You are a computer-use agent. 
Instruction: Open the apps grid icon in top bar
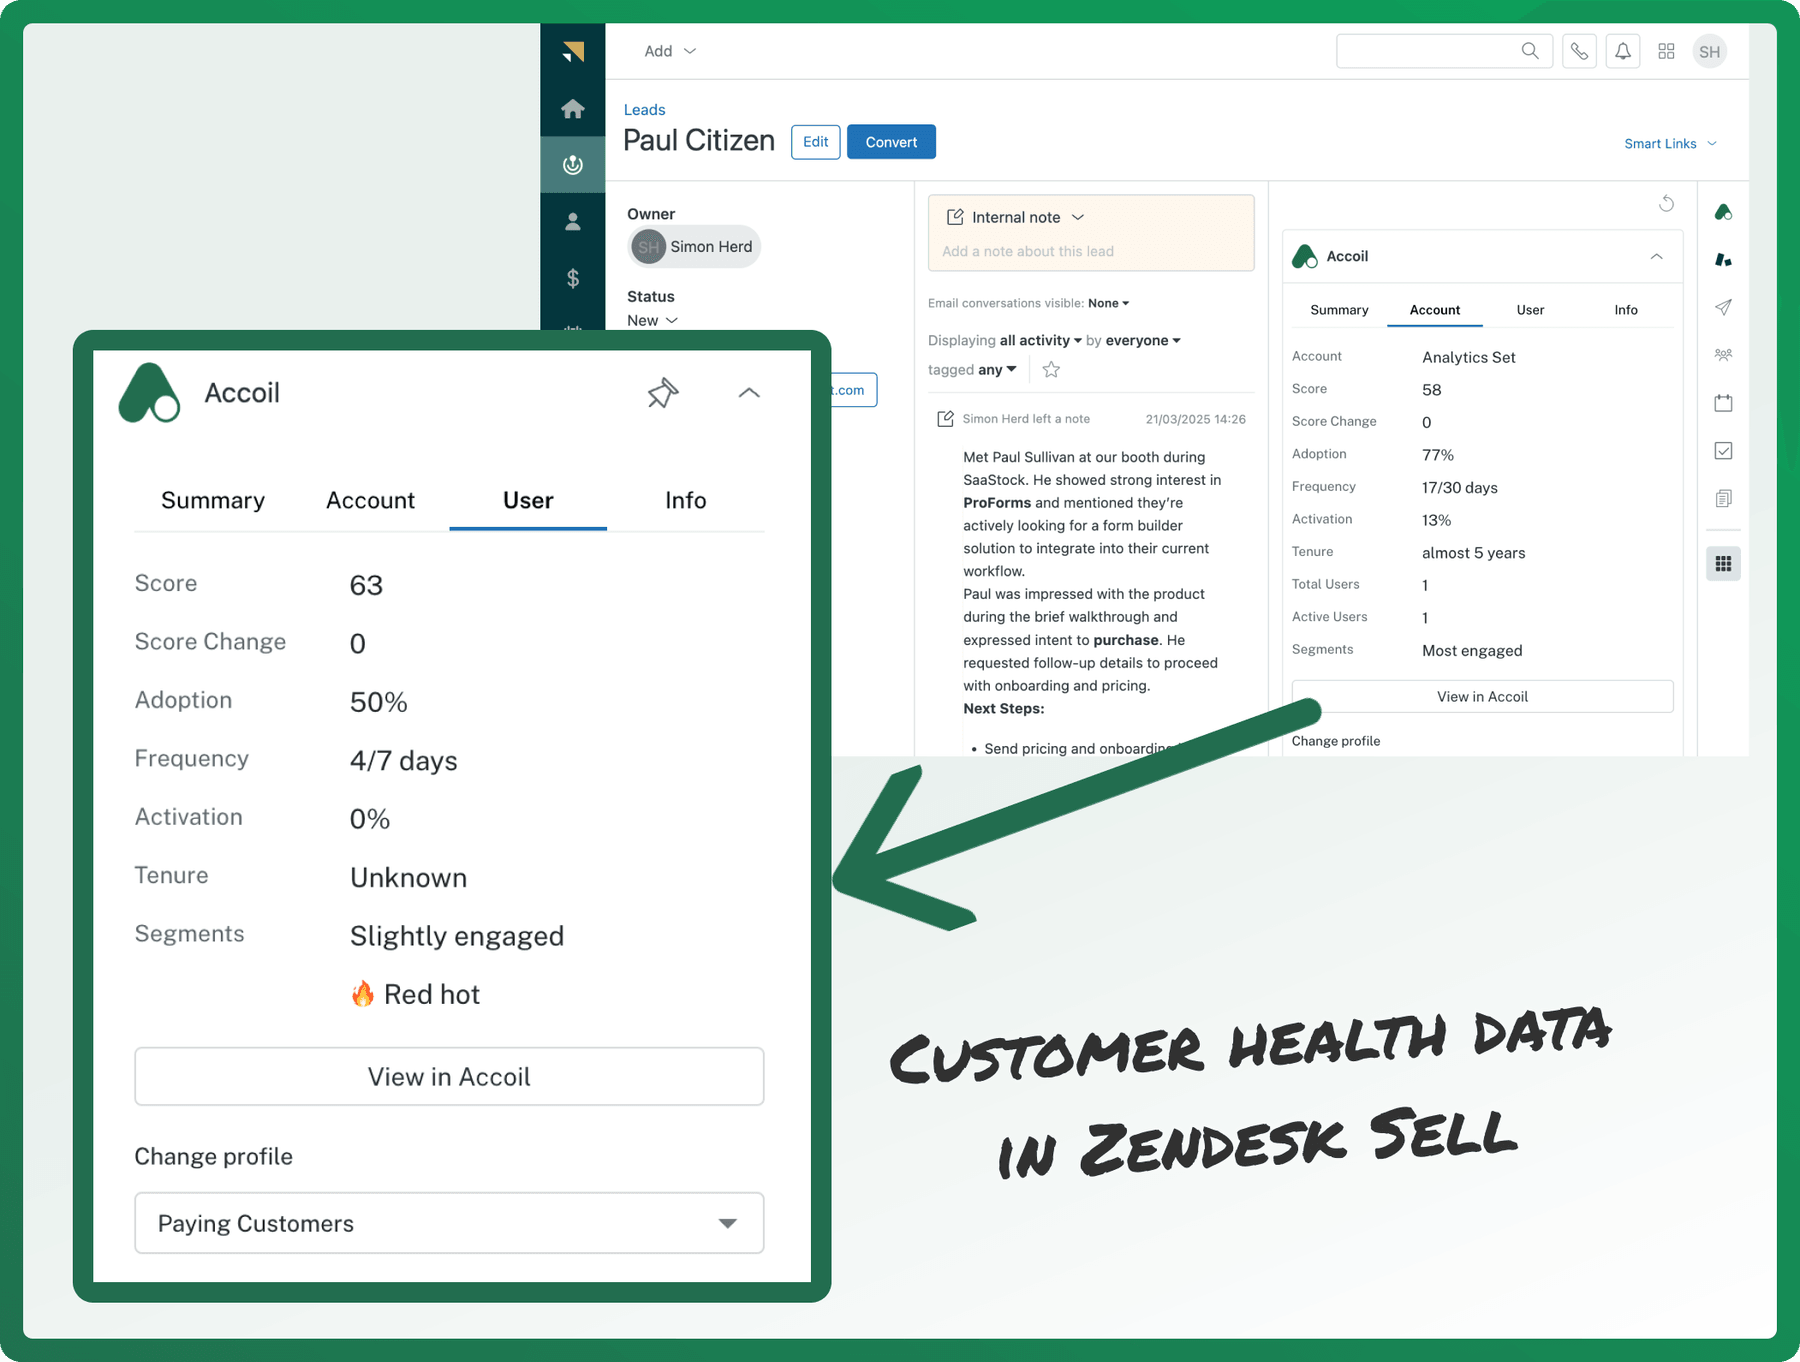(1666, 51)
